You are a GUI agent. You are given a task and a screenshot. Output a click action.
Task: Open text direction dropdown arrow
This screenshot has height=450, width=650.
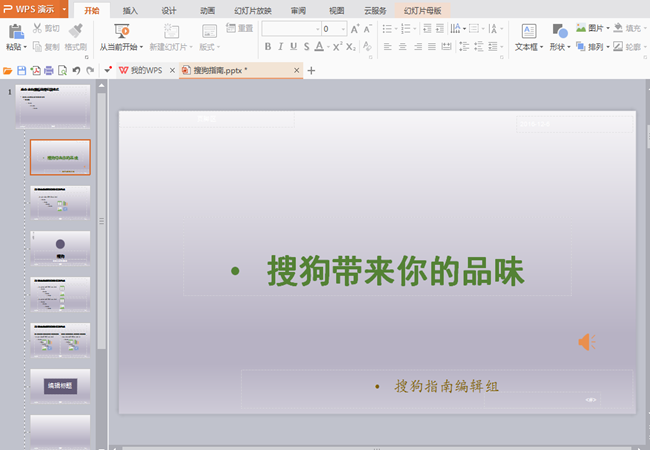click(464, 29)
